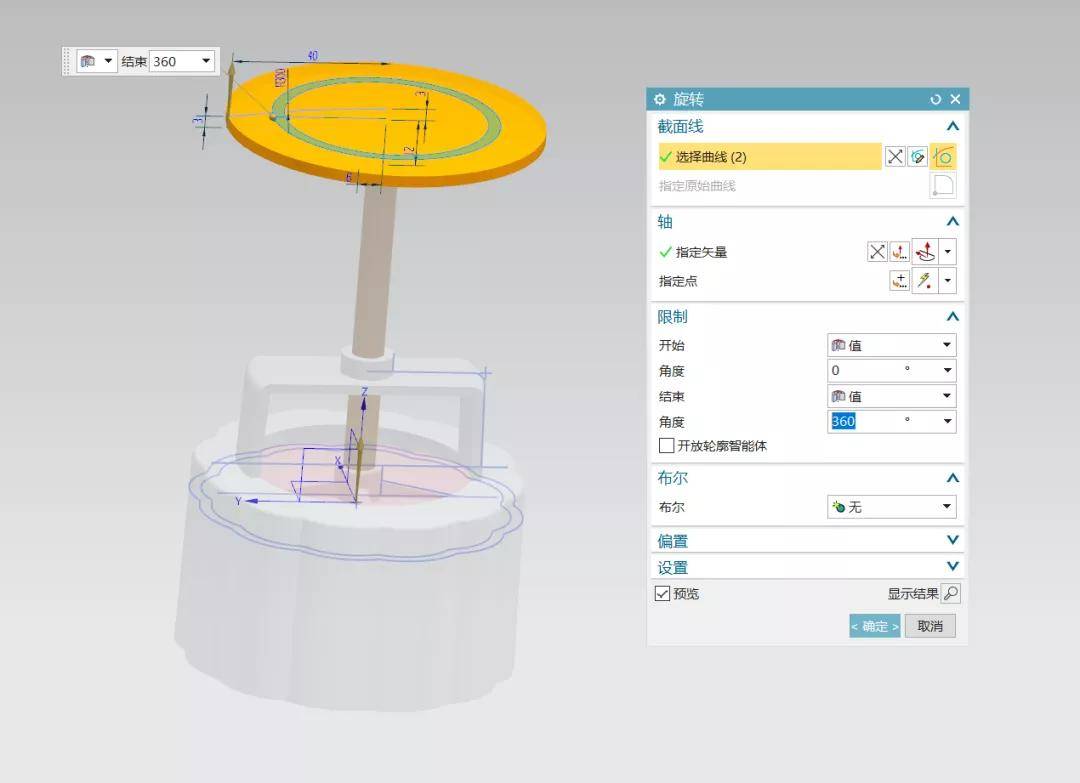Open the arrow menu of the dialog's 360 angle field

(x=948, y=421)
